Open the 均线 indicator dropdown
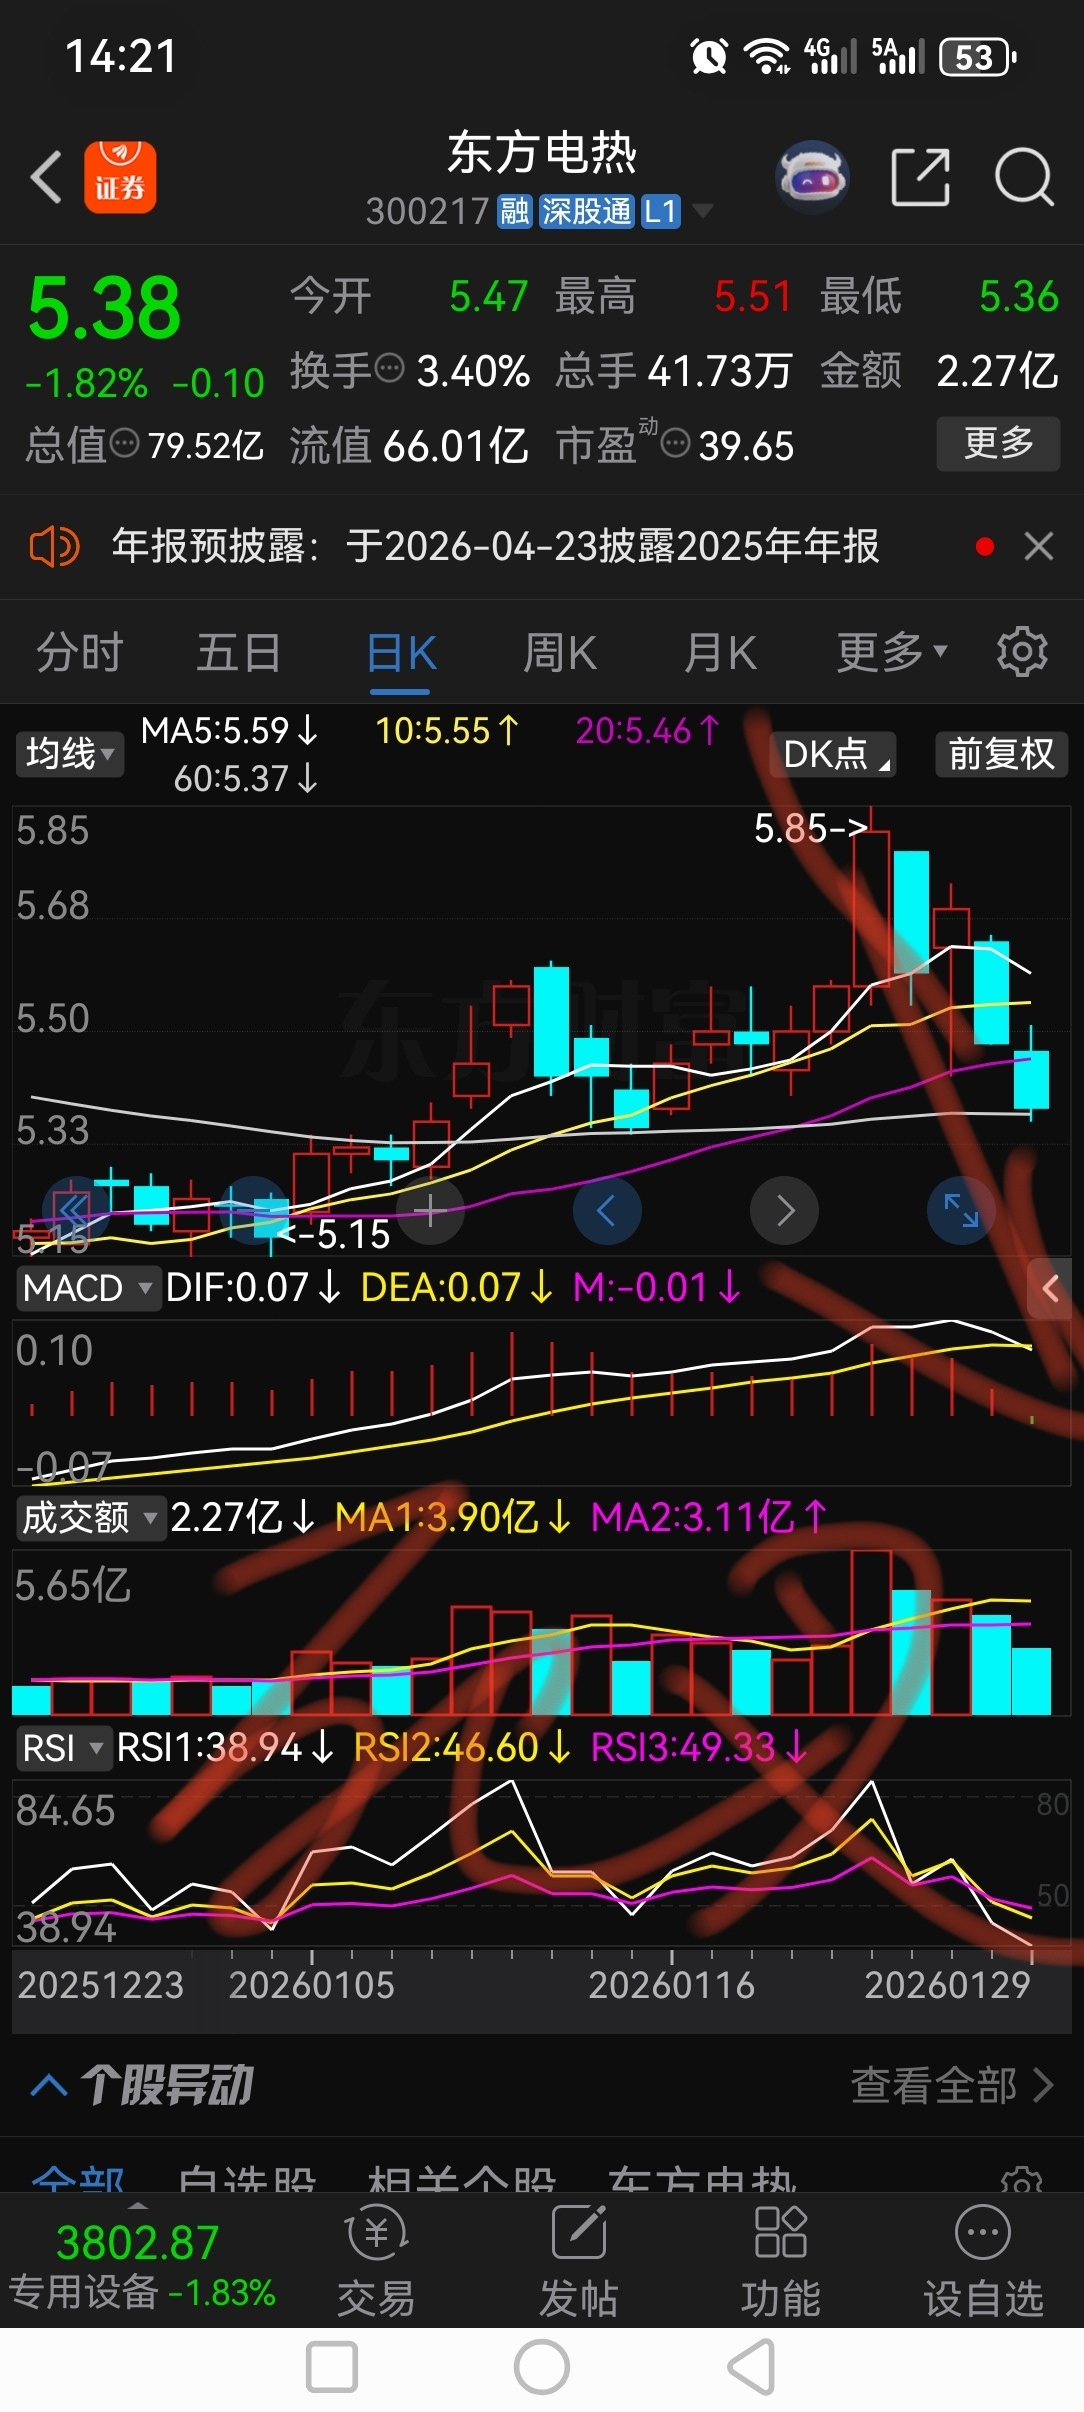Screen dimensions: 1084x2412 tap(69, 754)
